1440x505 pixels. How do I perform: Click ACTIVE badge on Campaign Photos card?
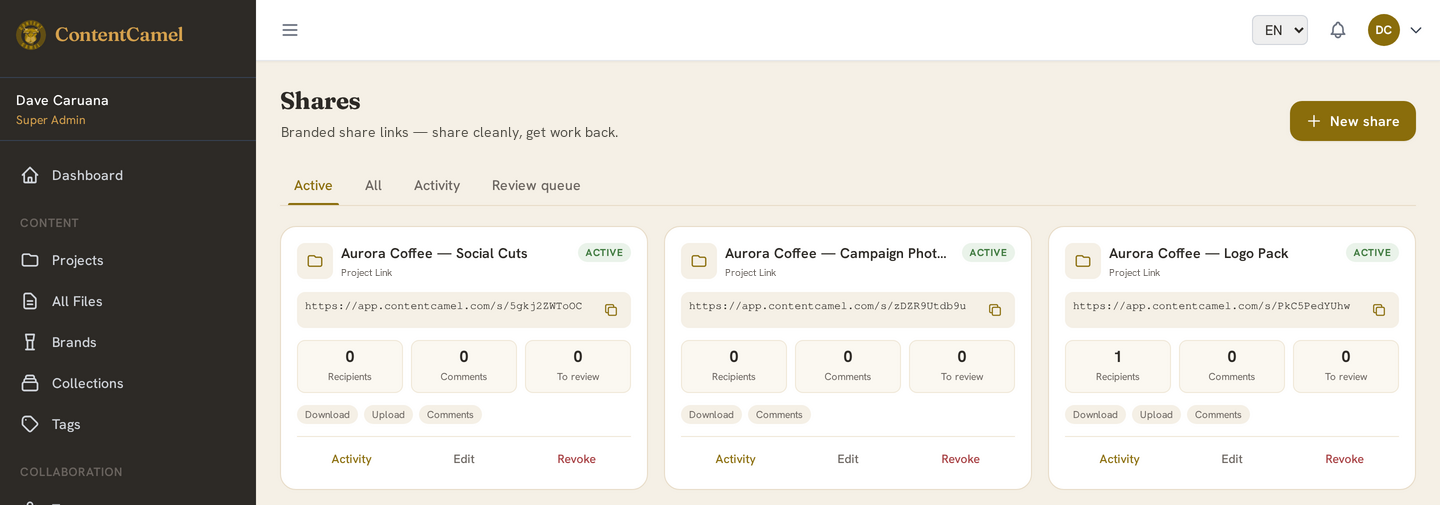988,252
